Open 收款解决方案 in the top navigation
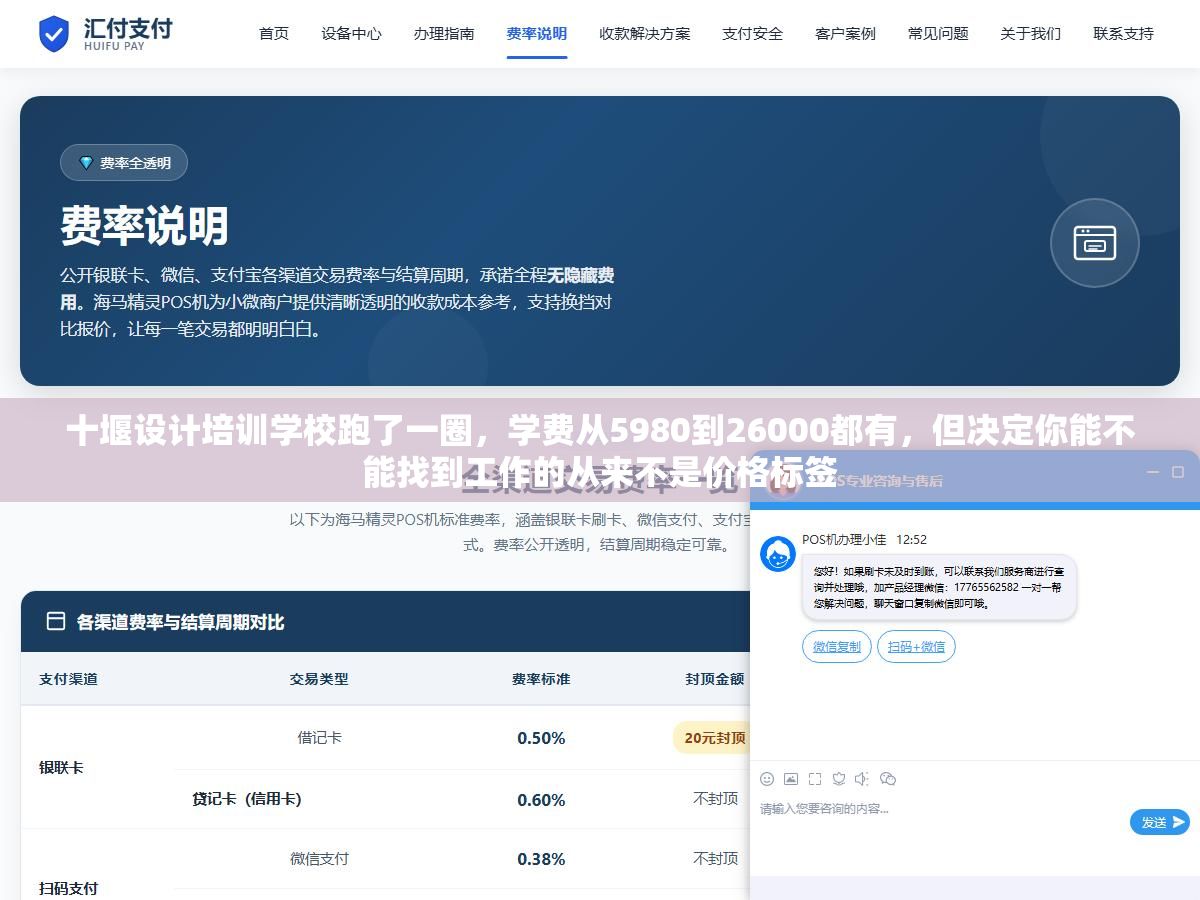 (645, 33)
